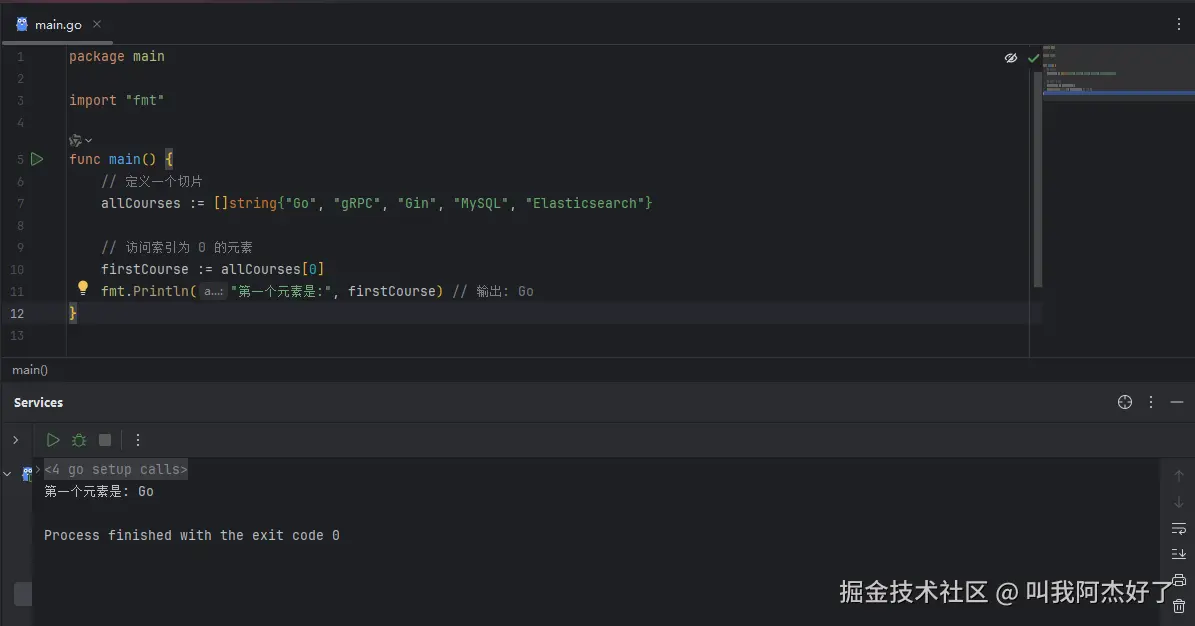Click main() breadcrumb below editor
This screenshot has width=1195, height=626.
click(x=30, y=370)
